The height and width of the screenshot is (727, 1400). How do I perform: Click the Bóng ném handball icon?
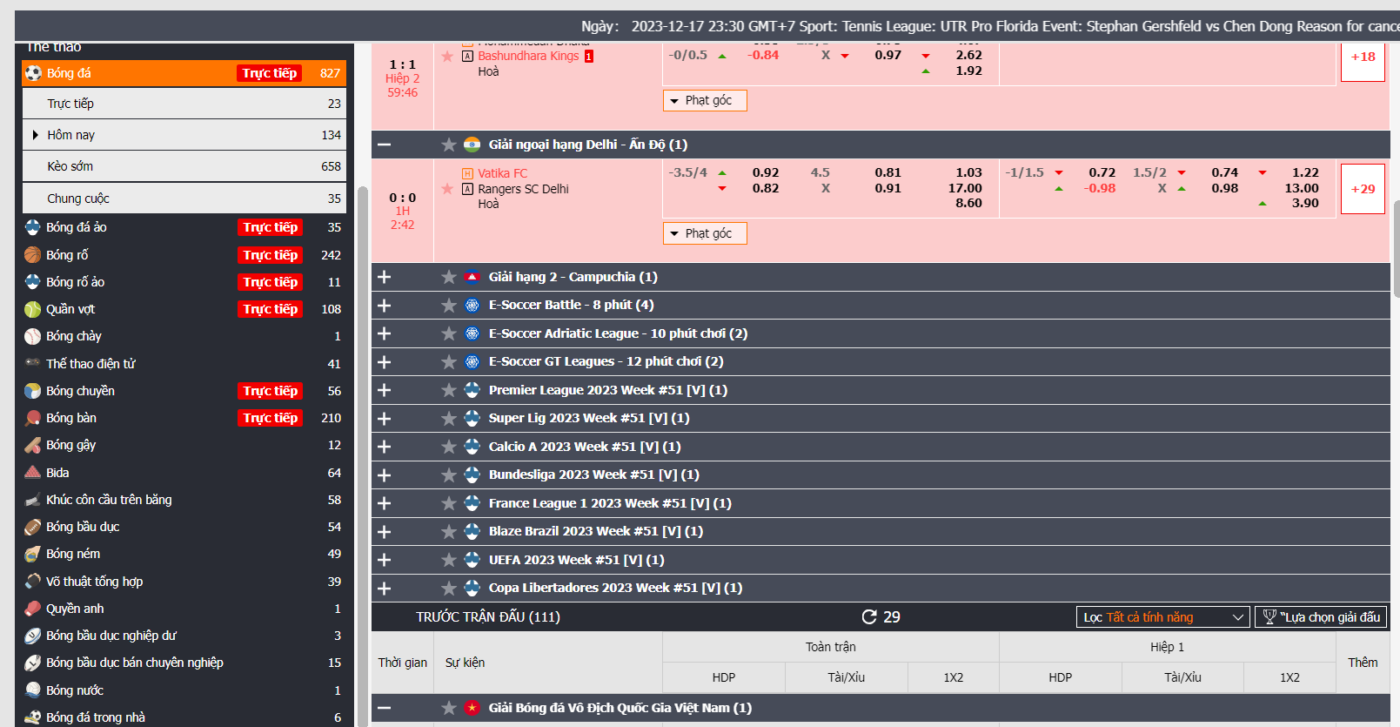point(33,554)
